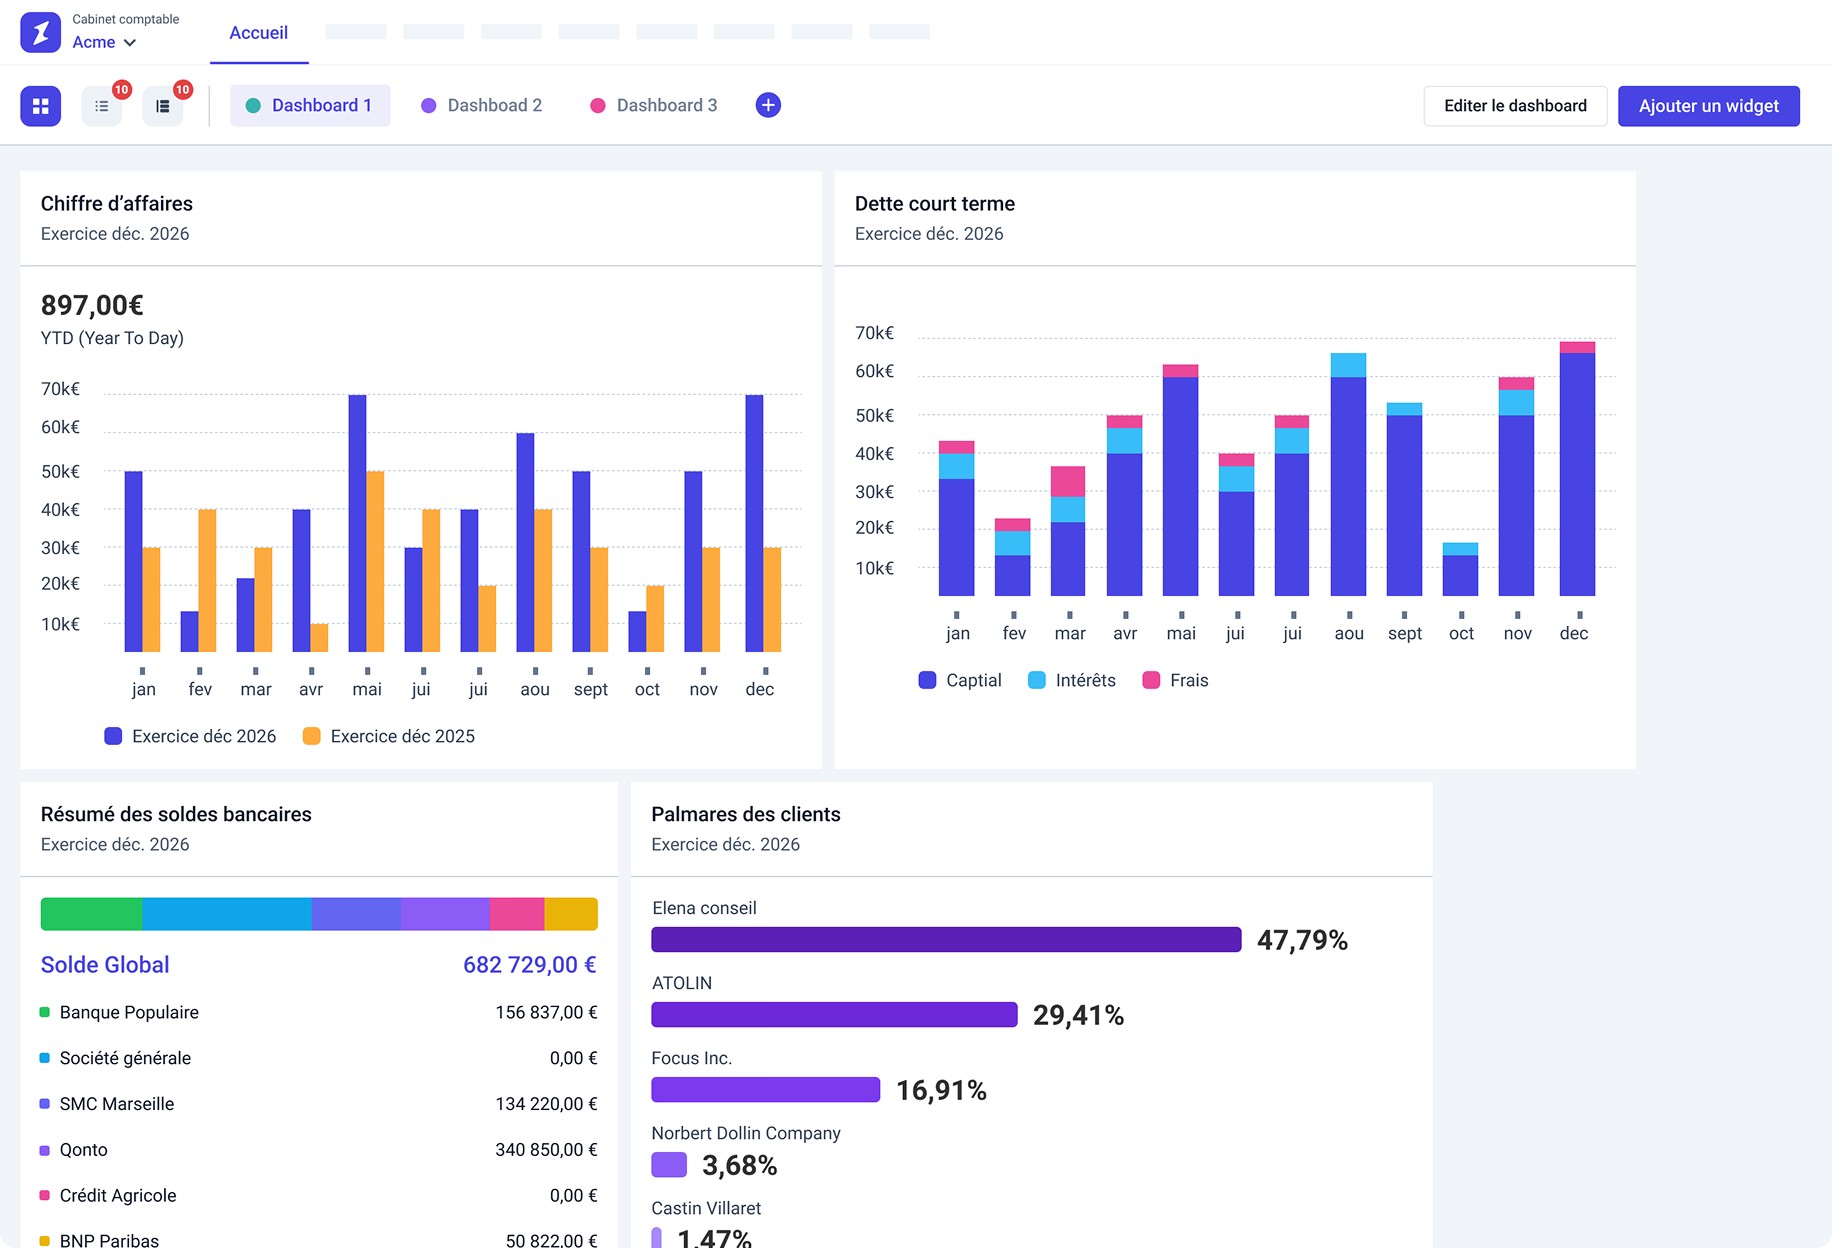Viewport: 1832px width, 1248px height.
Task: Open the Acme company dropdown
Action: 103,42
